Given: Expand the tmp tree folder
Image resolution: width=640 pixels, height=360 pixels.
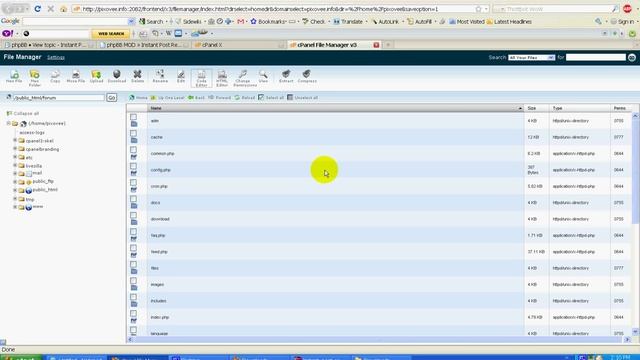Looking at the screenshot, I should (x=15, y=199).
